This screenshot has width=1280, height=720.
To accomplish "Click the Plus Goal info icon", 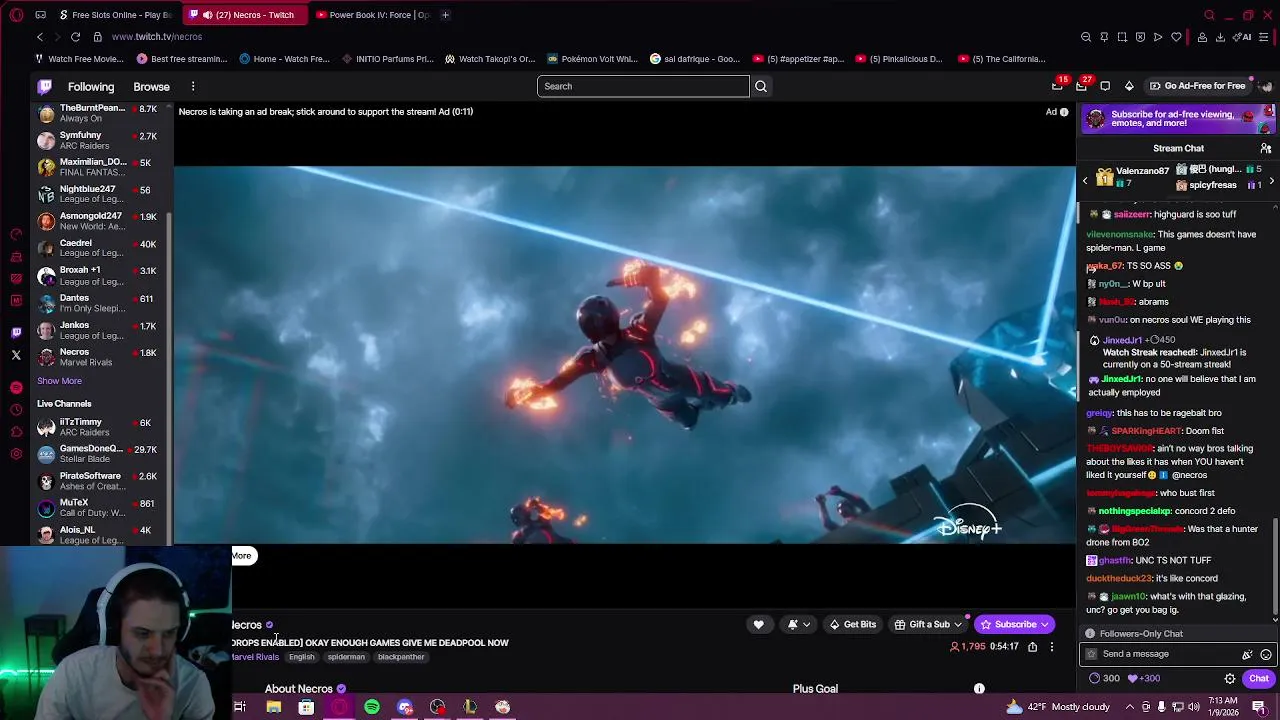I will 979,689.
